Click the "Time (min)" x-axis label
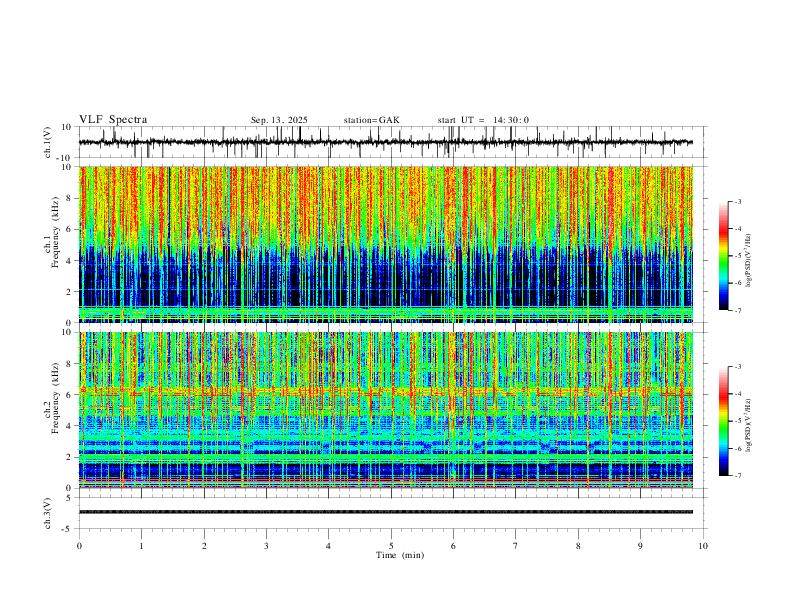Screen dimensions: 792x612 coord(400,555)
